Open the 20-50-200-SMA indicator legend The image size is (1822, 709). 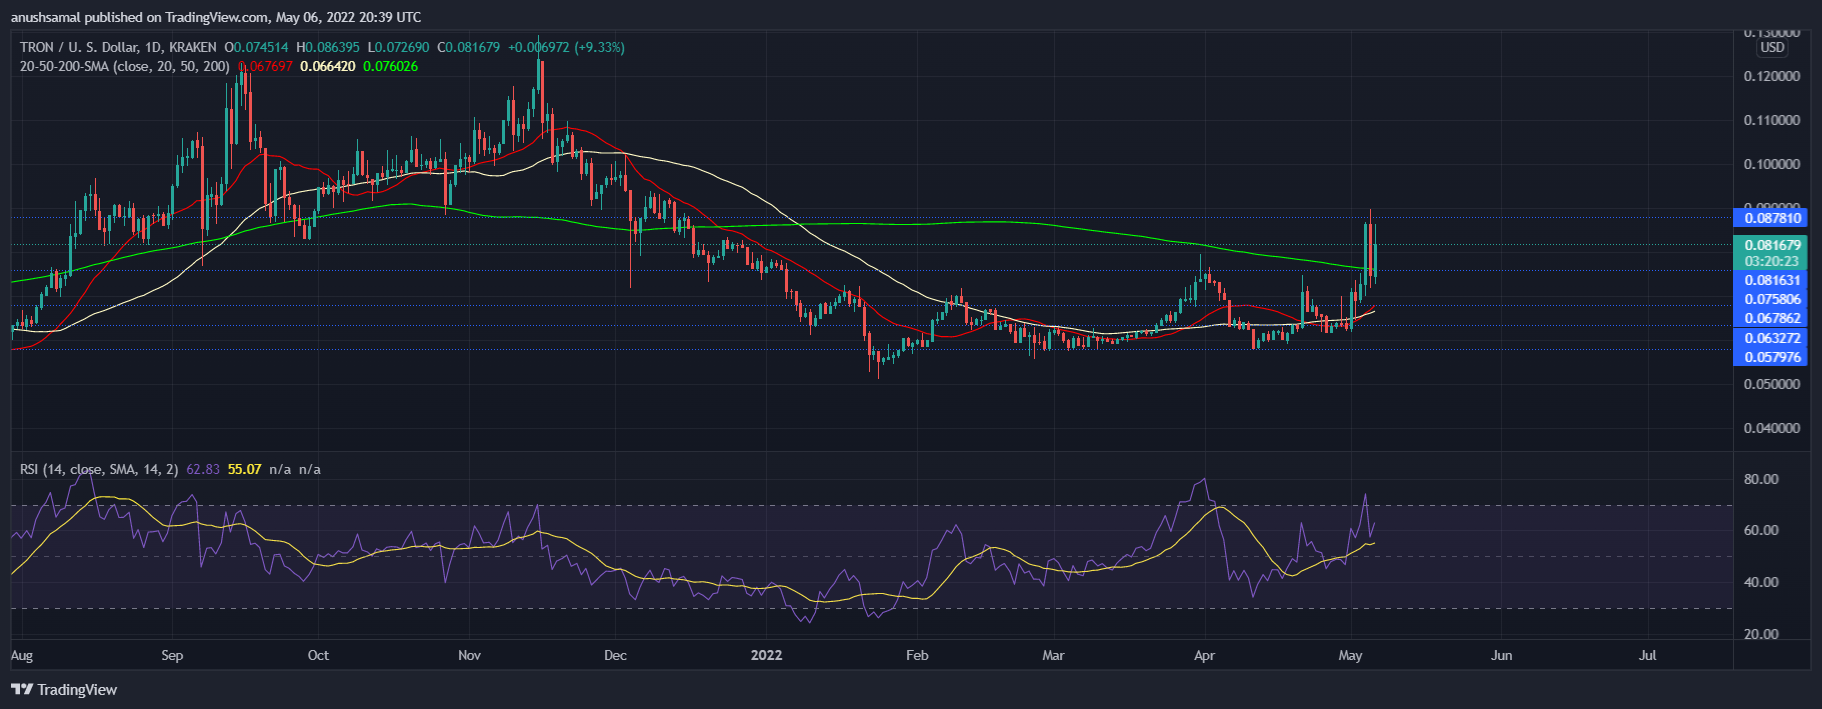[x=125, y=66]
